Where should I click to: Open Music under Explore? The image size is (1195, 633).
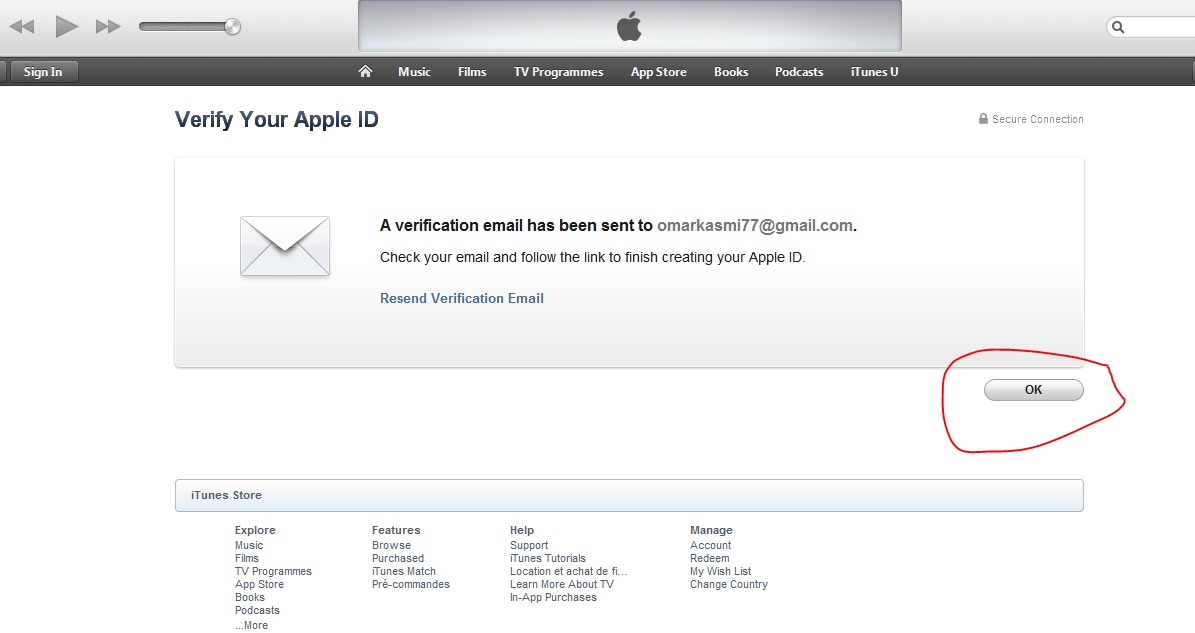pyautogui.click(x=249, y=545)
